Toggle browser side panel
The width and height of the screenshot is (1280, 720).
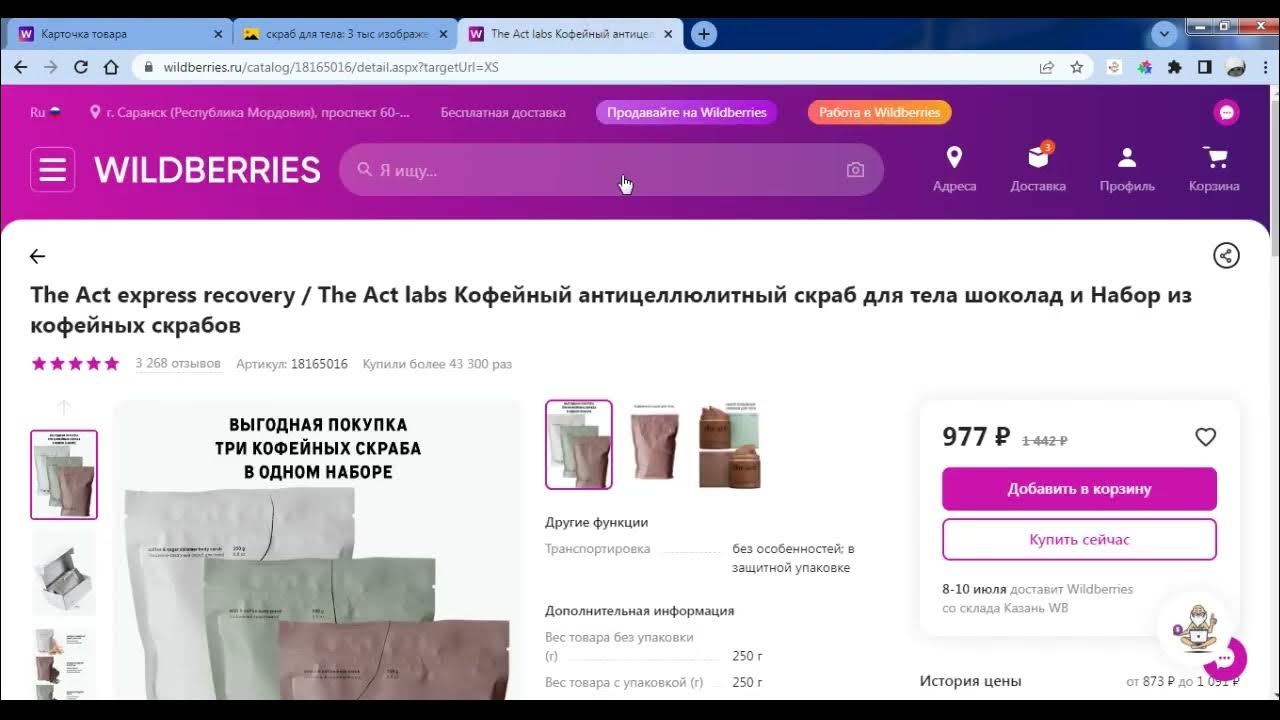(1205, 67)
